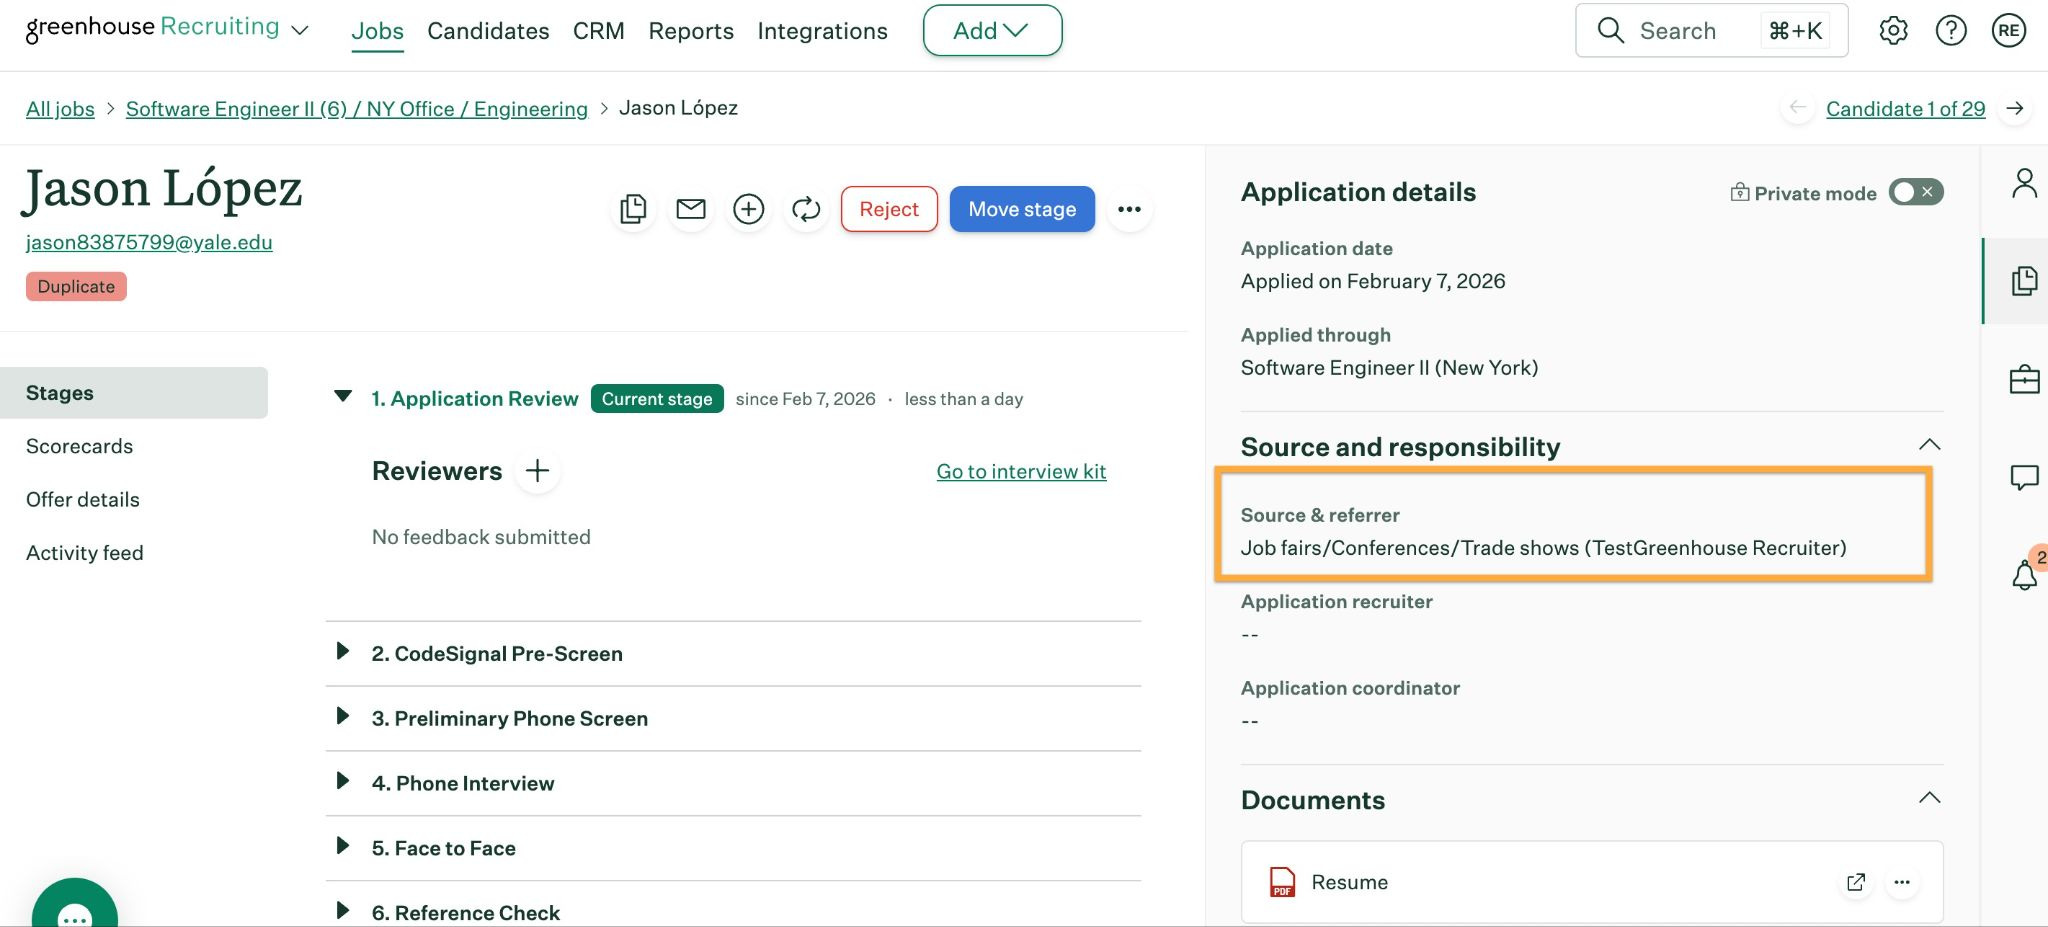Select Stages in left sidebar
The width and height of the screenshot is (2048, 927).
tap(134, 393)
